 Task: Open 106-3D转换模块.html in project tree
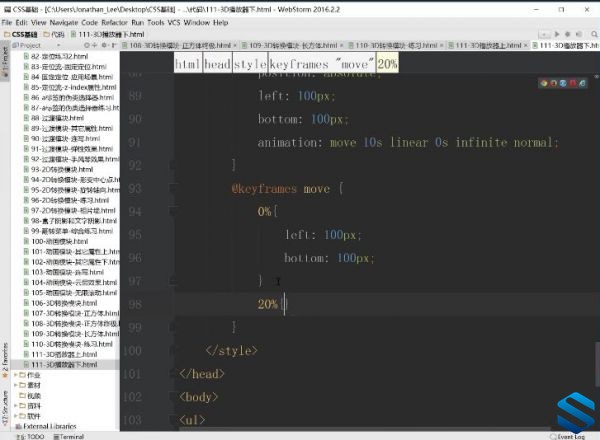(x=60, y=303)
